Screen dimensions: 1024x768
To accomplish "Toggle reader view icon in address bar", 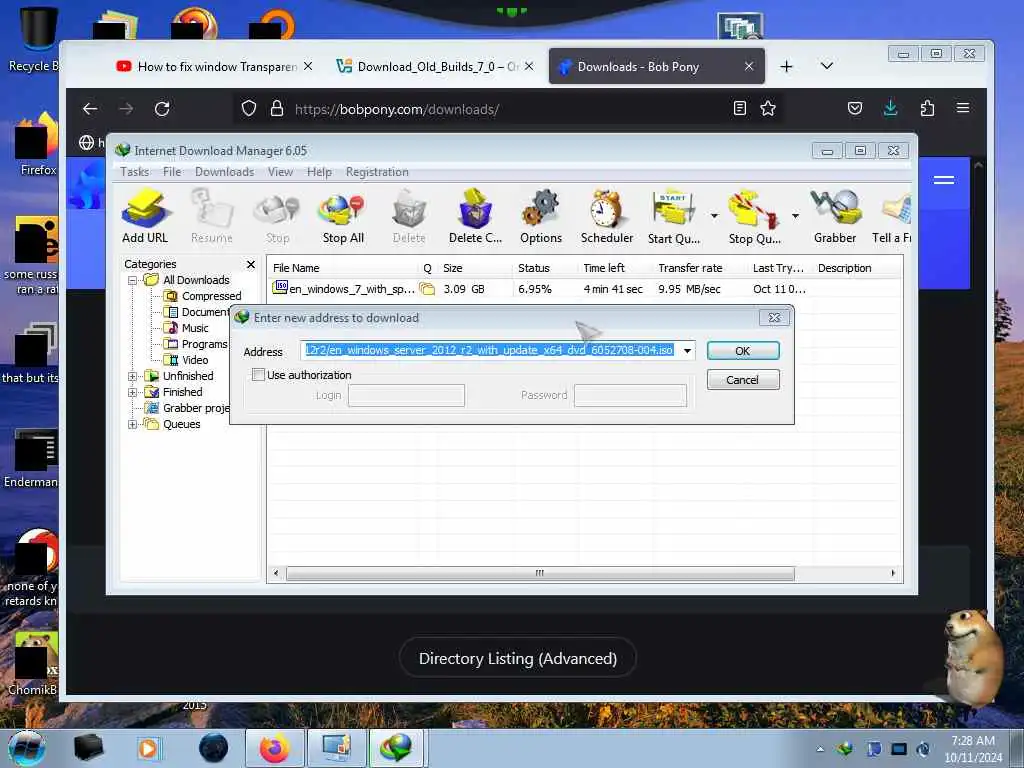I will pos(739,108).
